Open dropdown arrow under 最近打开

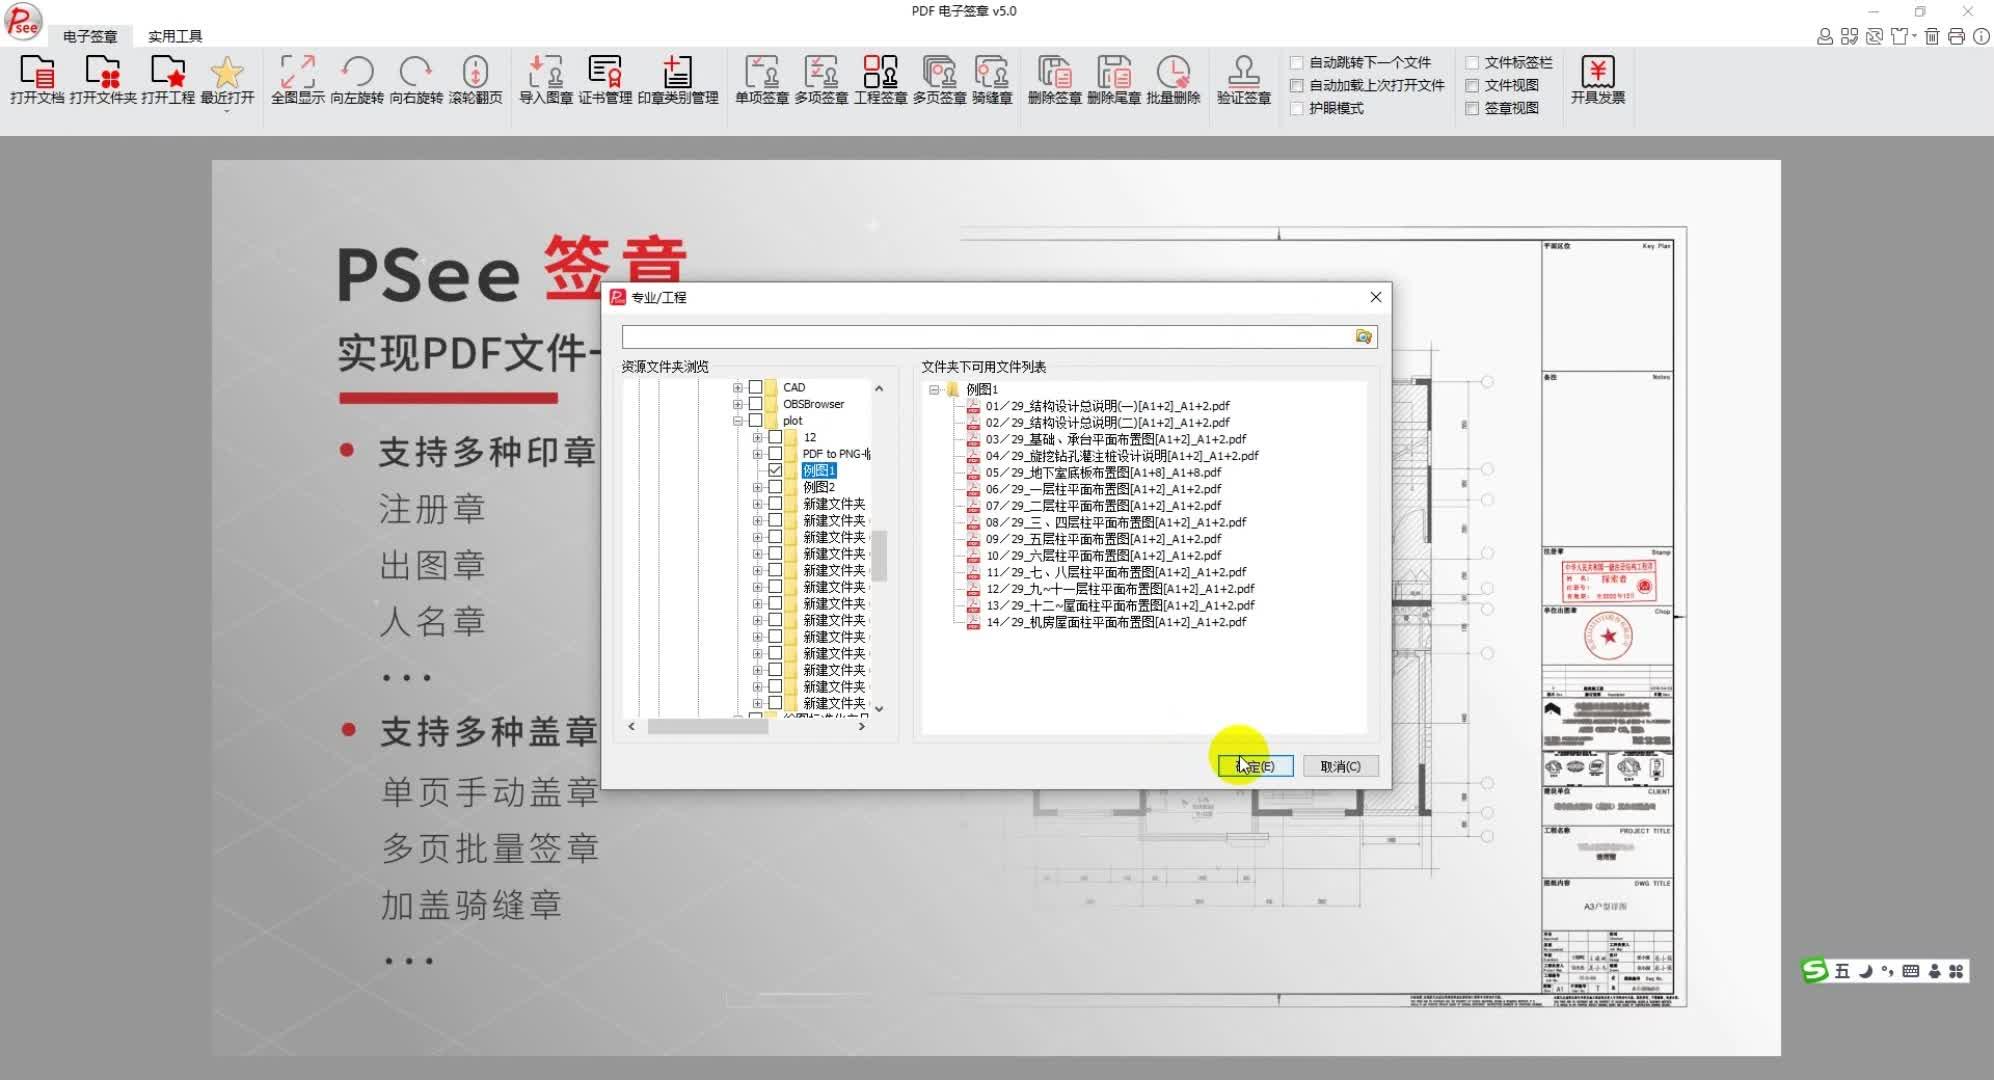coord(227,110)
